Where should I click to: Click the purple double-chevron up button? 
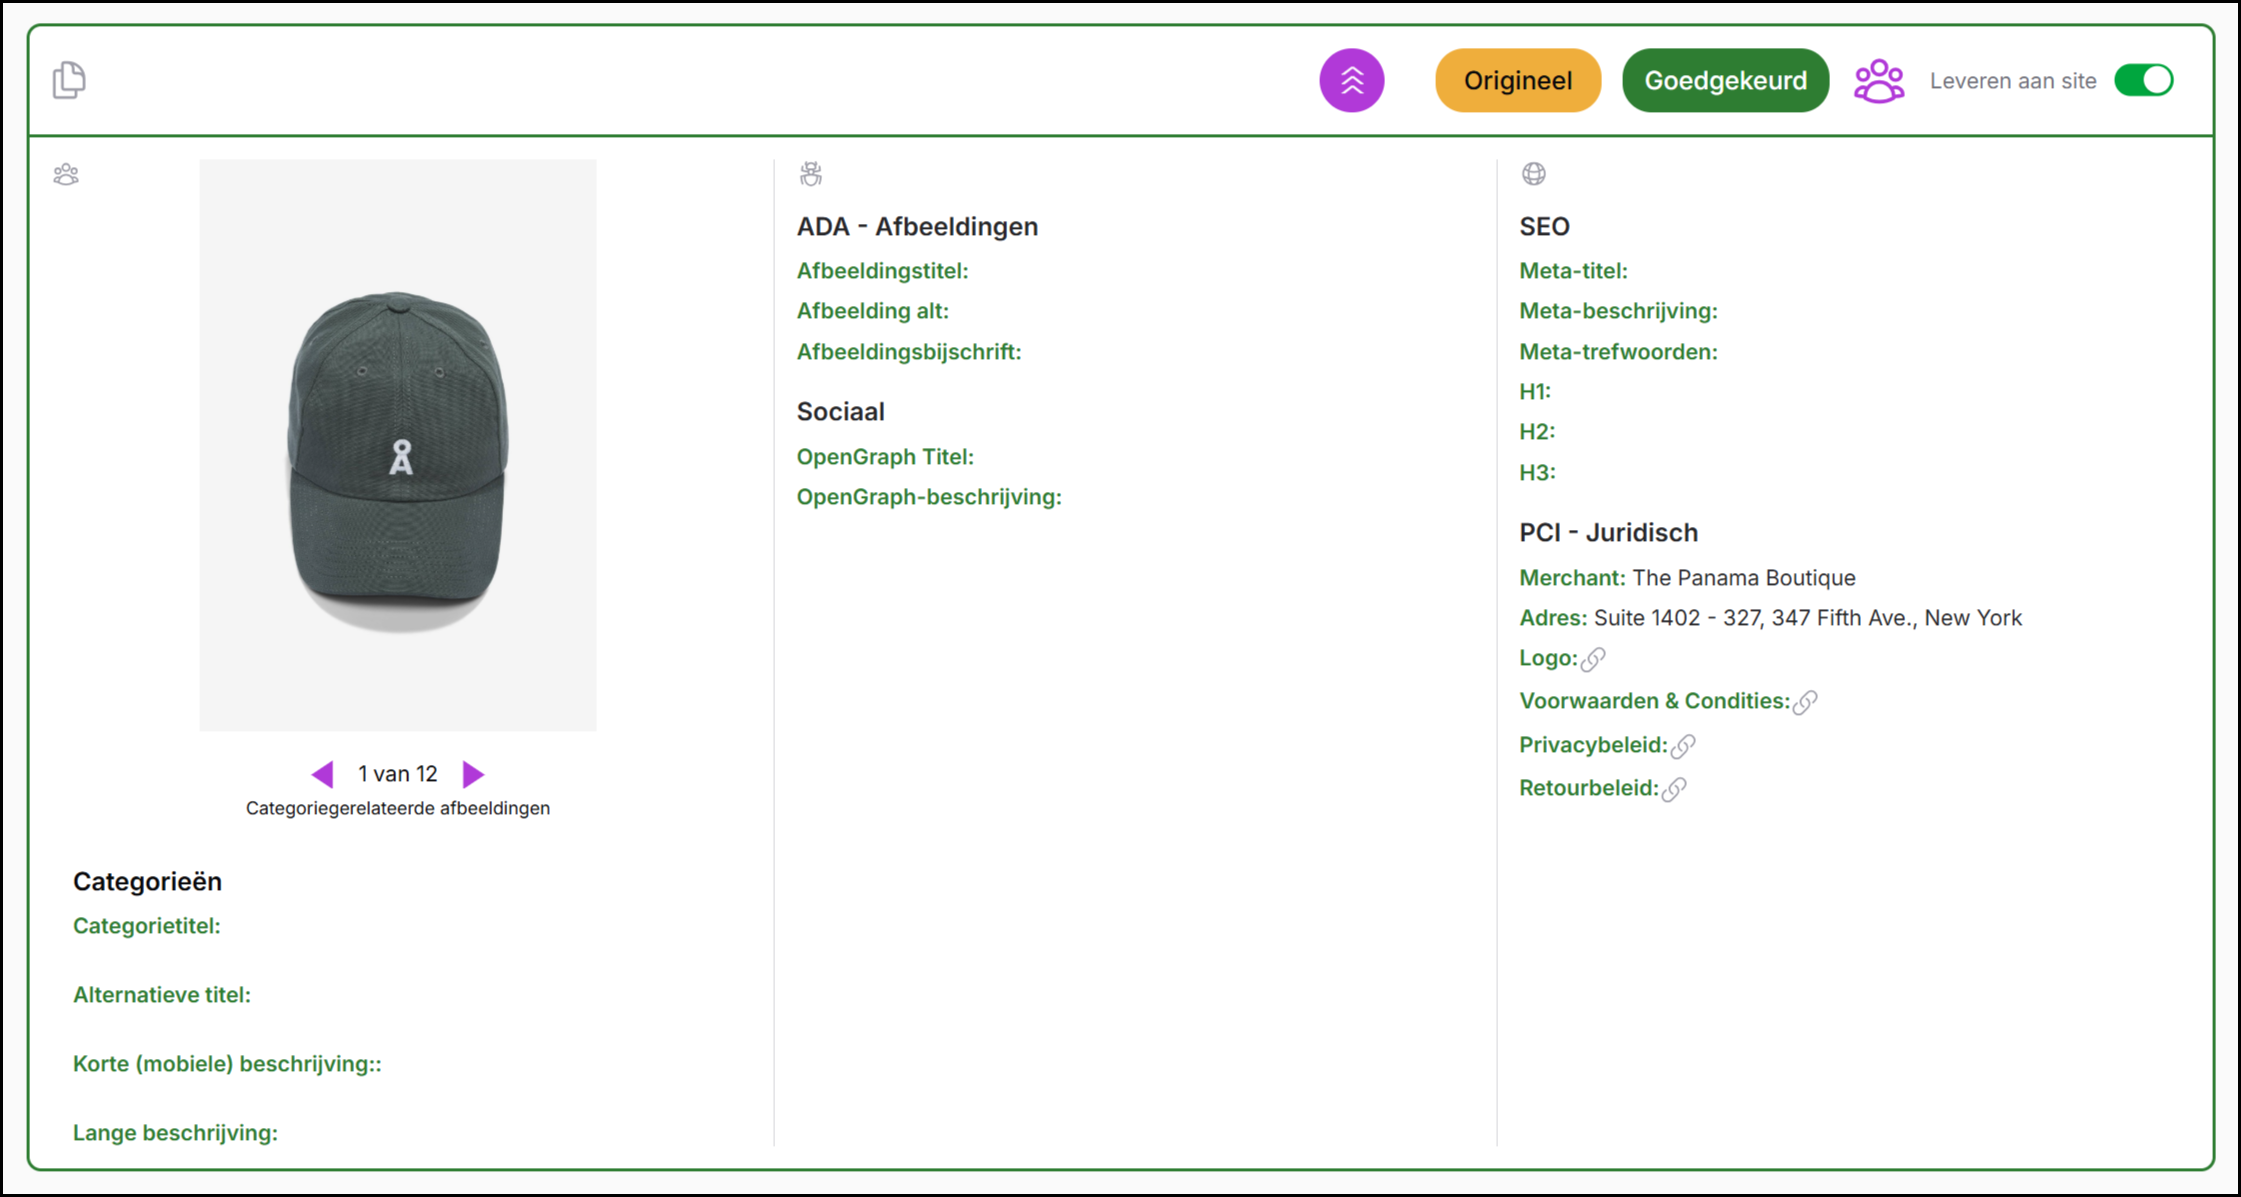[1351, 80]
